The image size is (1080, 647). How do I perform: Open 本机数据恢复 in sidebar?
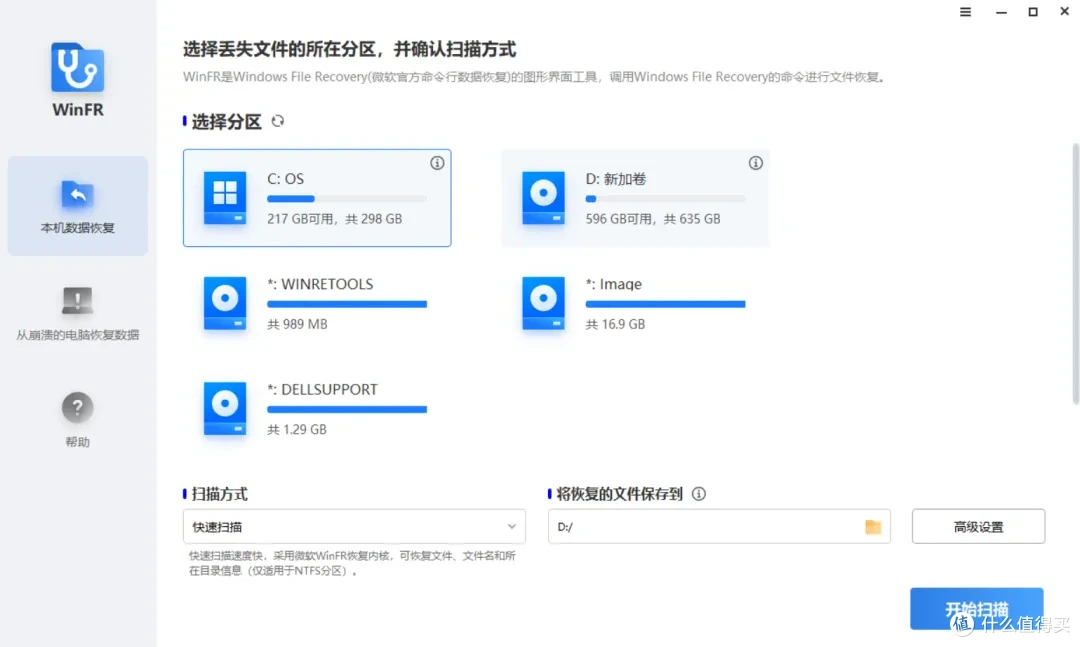(78, 206)
